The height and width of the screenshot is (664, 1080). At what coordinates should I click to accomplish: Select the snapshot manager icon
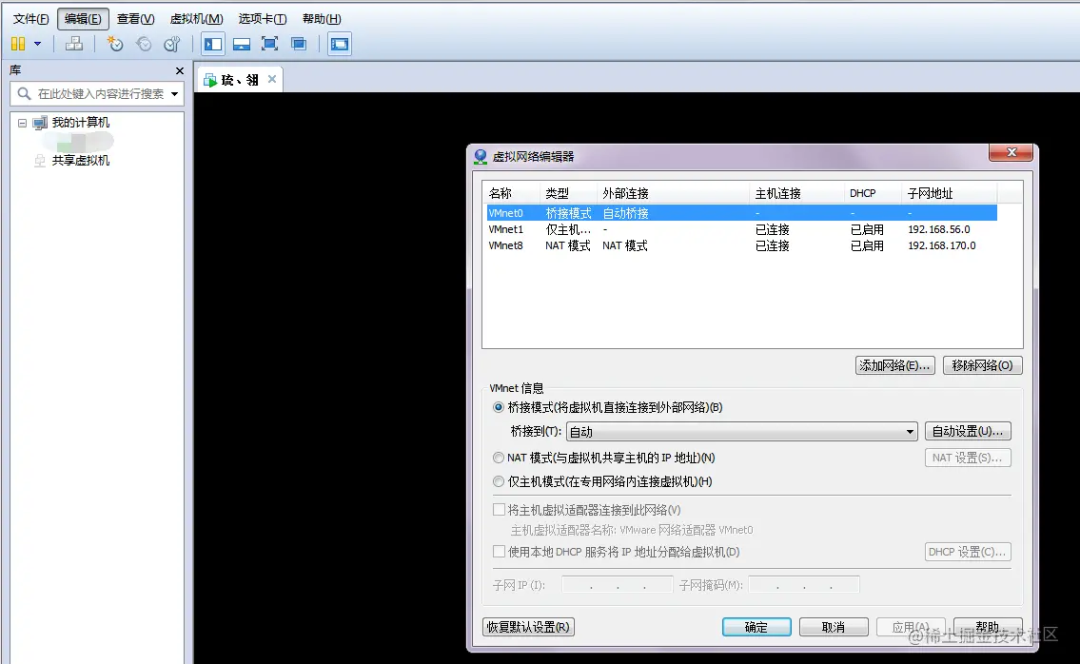pyautogui.click(x=171, y=44)
